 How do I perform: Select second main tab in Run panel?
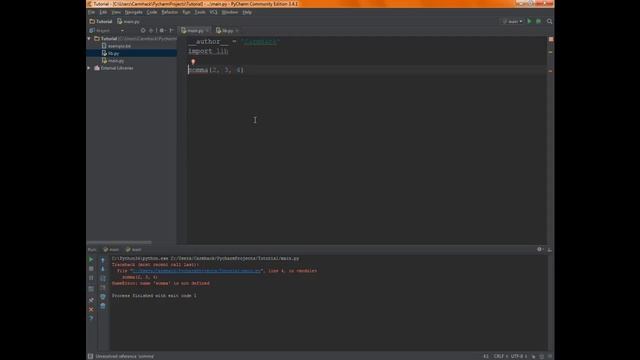click(x=133, y=249)
